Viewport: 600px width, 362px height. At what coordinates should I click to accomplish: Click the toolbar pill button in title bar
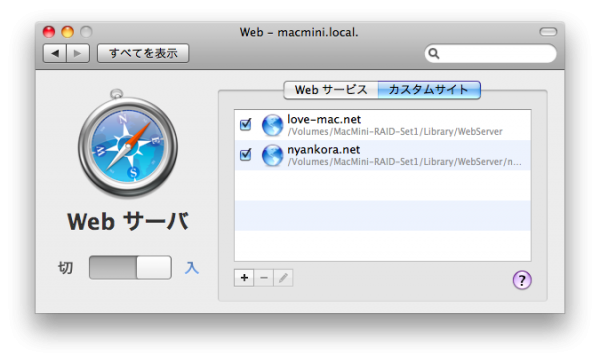[x=548, y=32]
